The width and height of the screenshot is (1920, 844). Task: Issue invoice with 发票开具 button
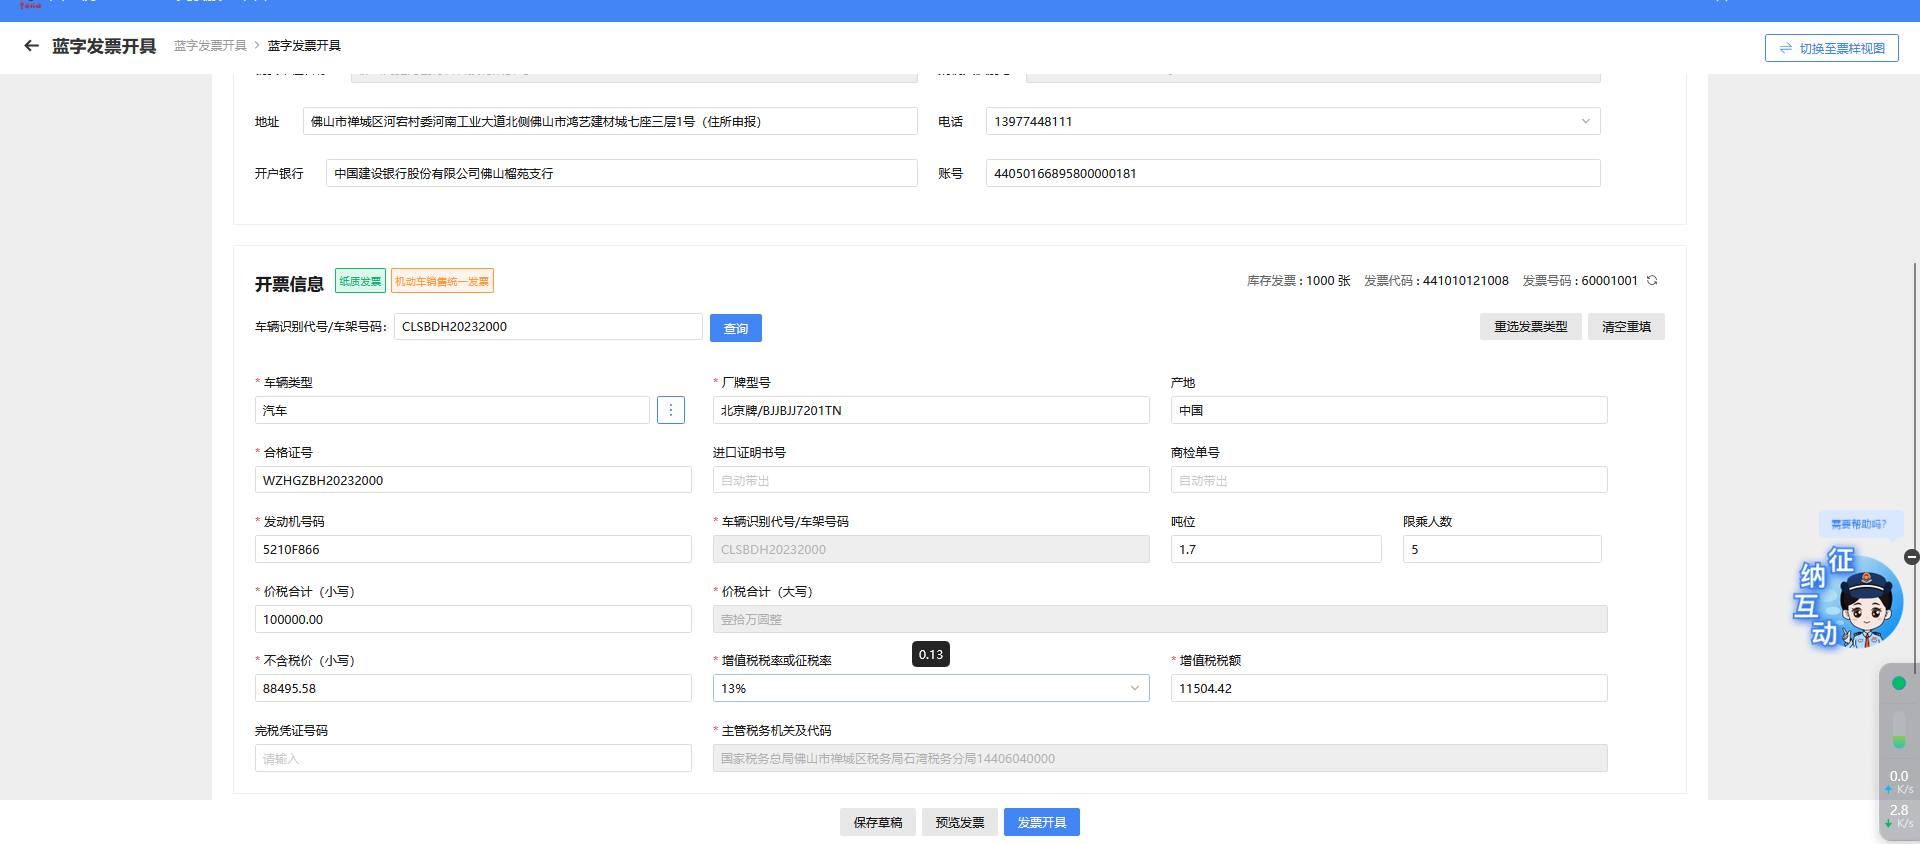coord(1041,822)
